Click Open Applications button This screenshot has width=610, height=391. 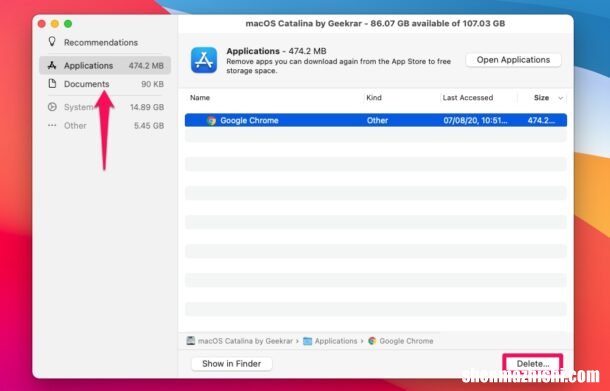click(513, 60)
